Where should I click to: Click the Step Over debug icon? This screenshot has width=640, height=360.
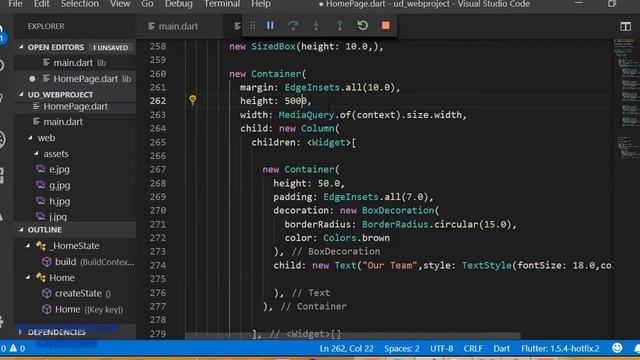click(x=293, y=26)
